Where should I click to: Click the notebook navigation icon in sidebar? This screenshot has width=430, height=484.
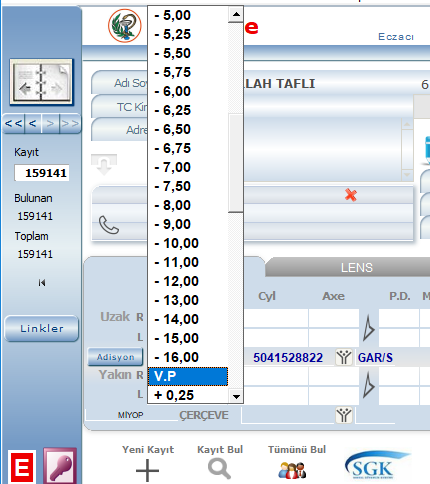[41, 82]
